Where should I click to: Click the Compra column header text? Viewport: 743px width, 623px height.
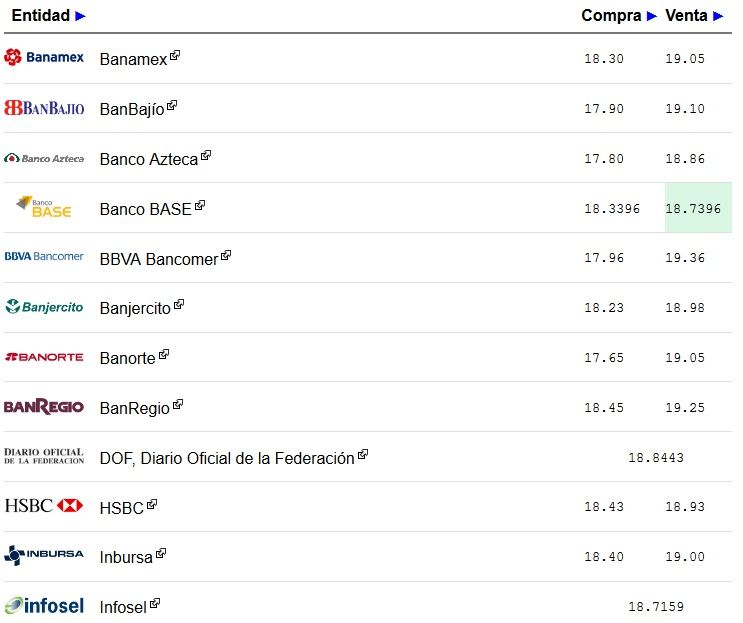(611, 15)
